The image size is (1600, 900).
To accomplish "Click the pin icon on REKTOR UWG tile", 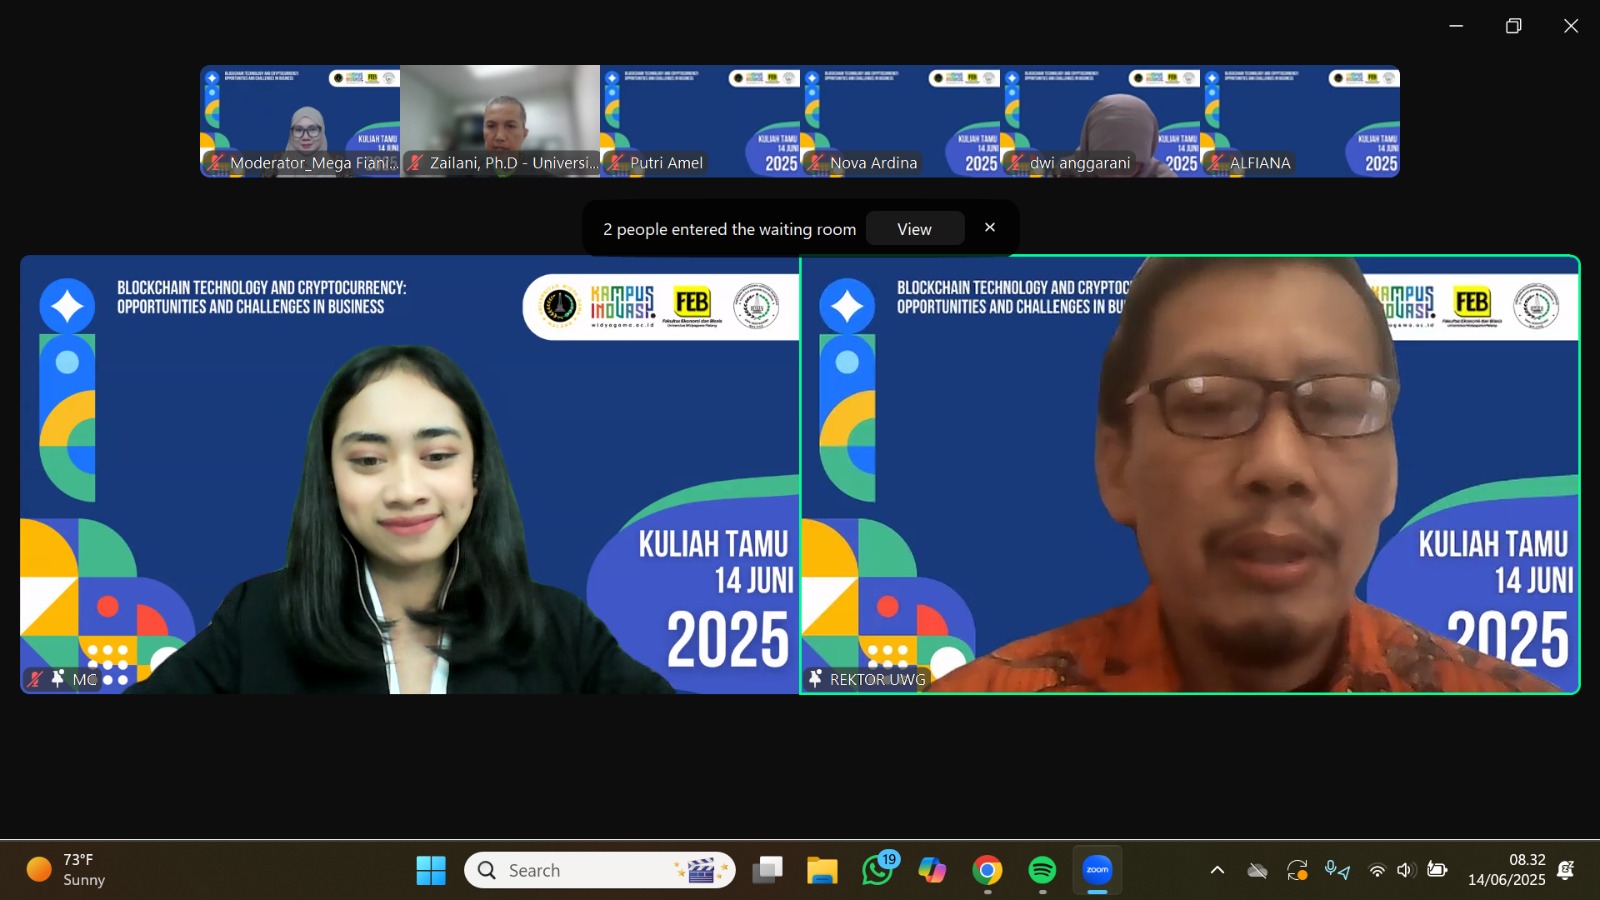I will coord(816,679).
